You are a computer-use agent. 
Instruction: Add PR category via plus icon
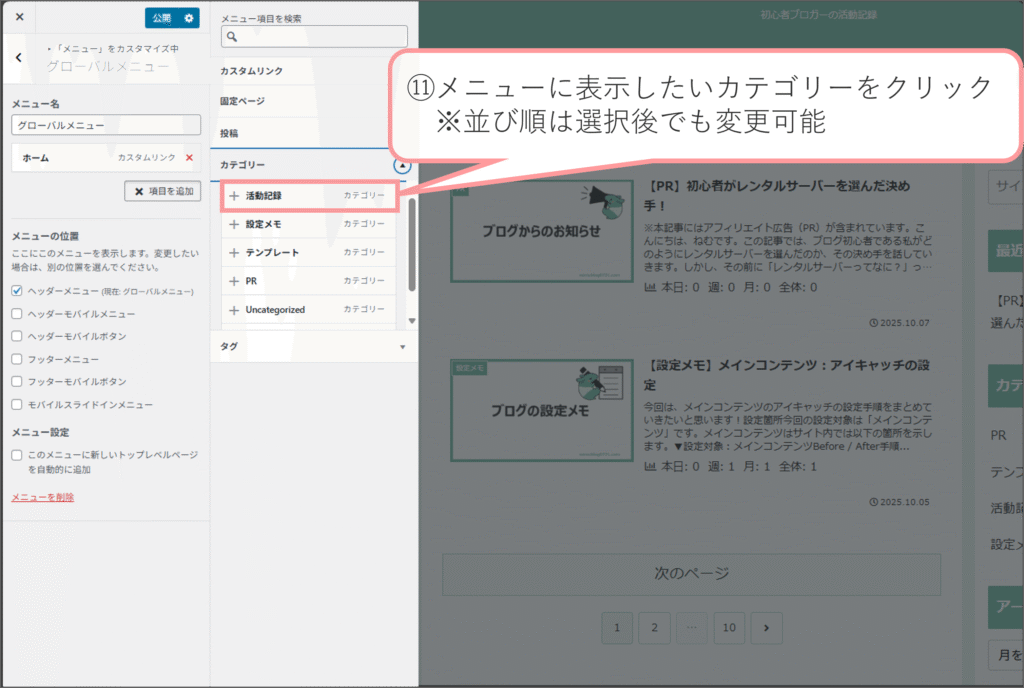coord(234,282)
